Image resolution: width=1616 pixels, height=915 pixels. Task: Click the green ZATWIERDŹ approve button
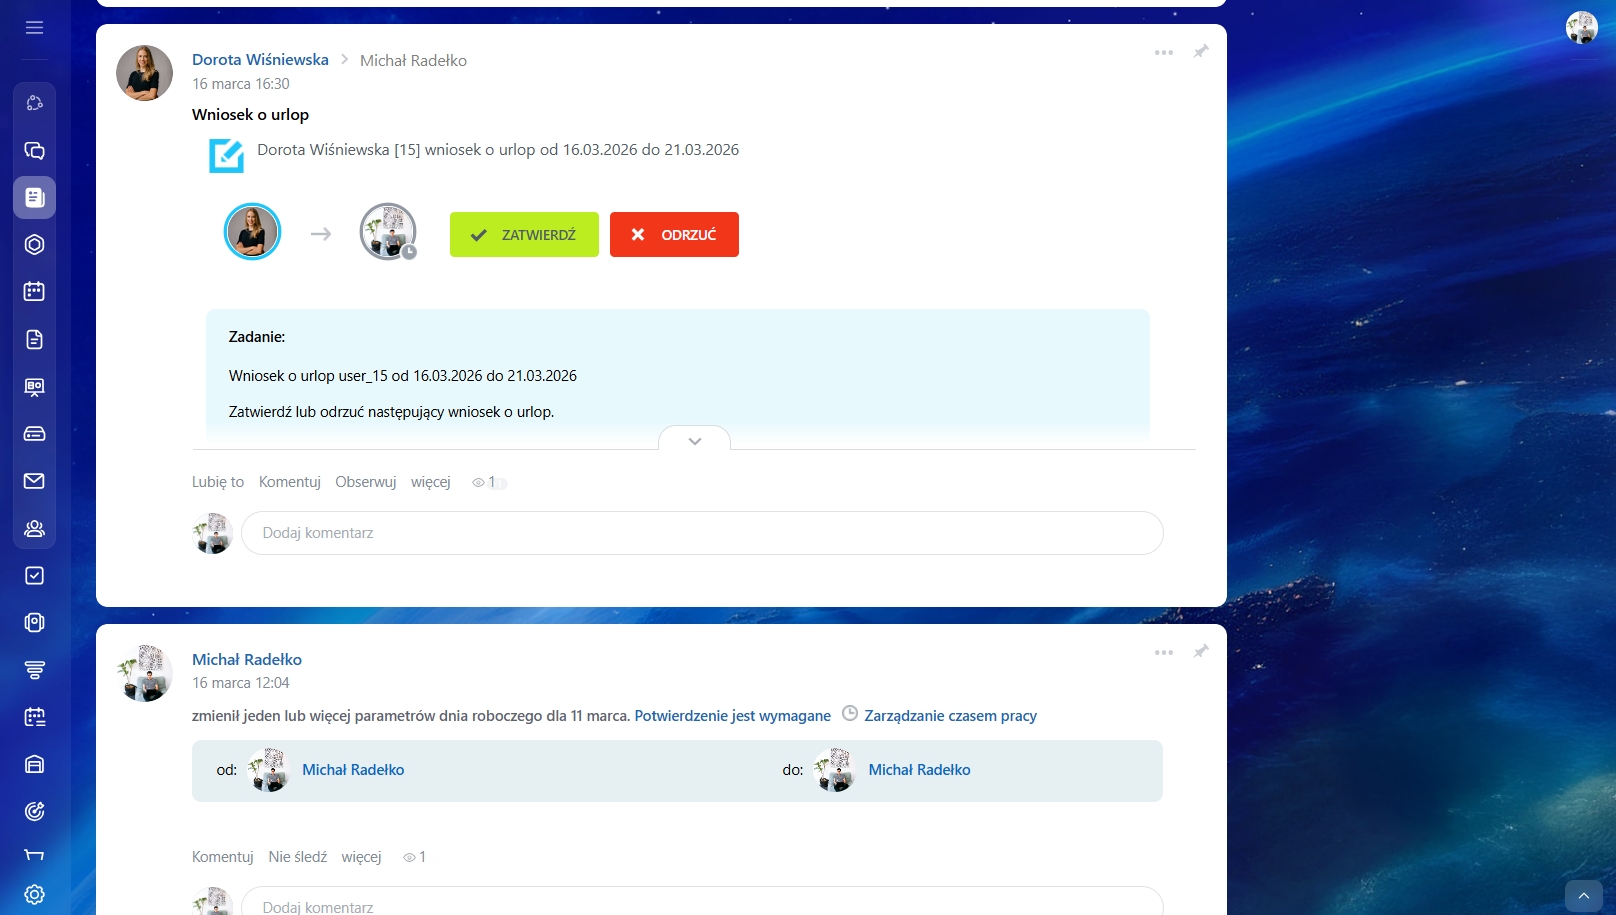524,235
